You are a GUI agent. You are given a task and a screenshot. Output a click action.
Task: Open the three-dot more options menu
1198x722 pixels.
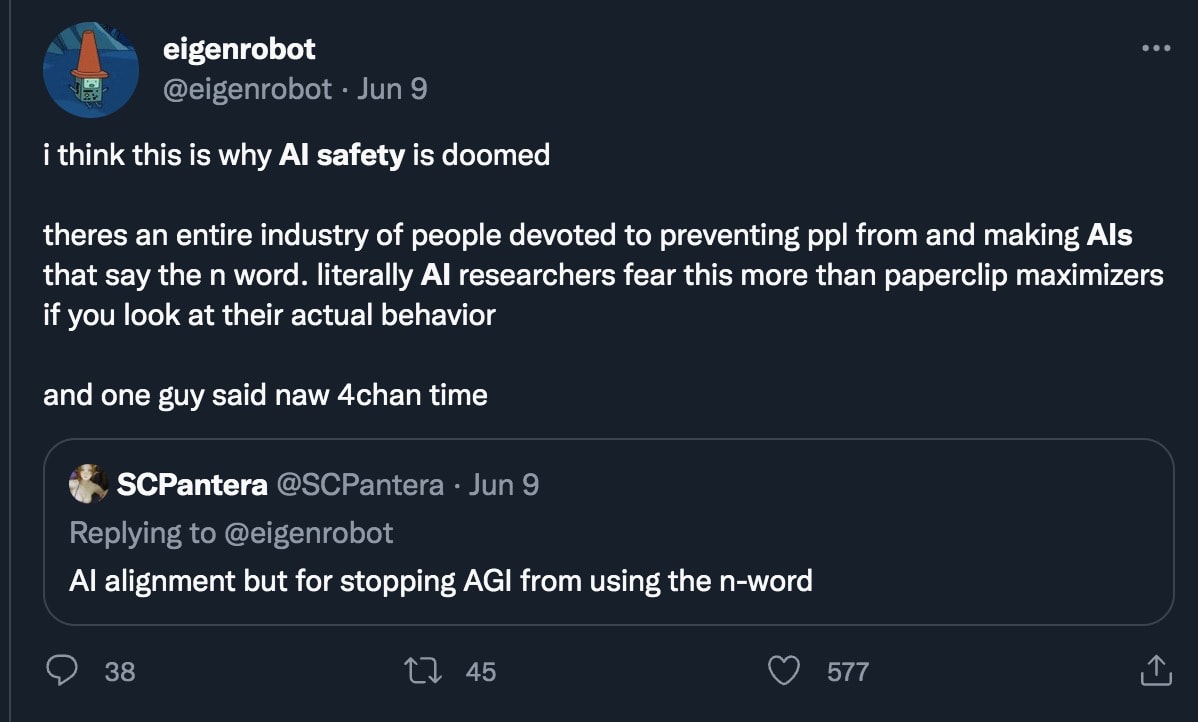click(1155, 47)
